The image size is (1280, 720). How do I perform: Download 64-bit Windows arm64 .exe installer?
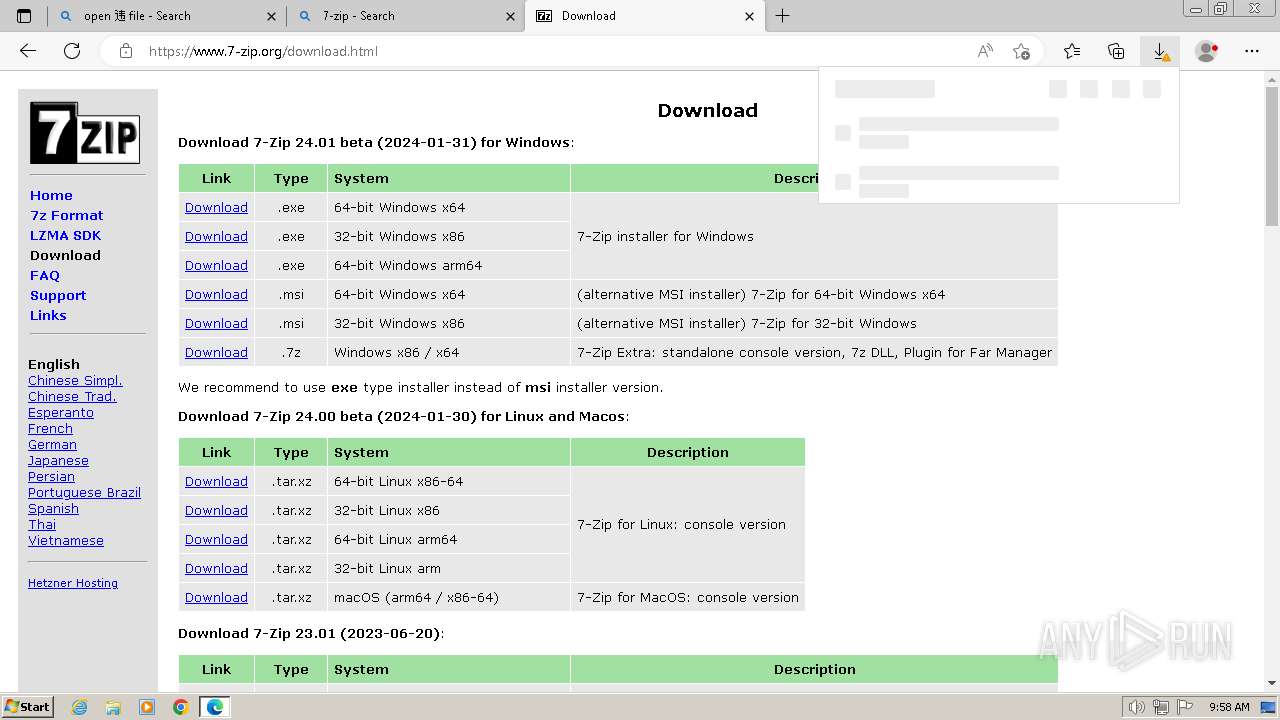pos(216,265)
